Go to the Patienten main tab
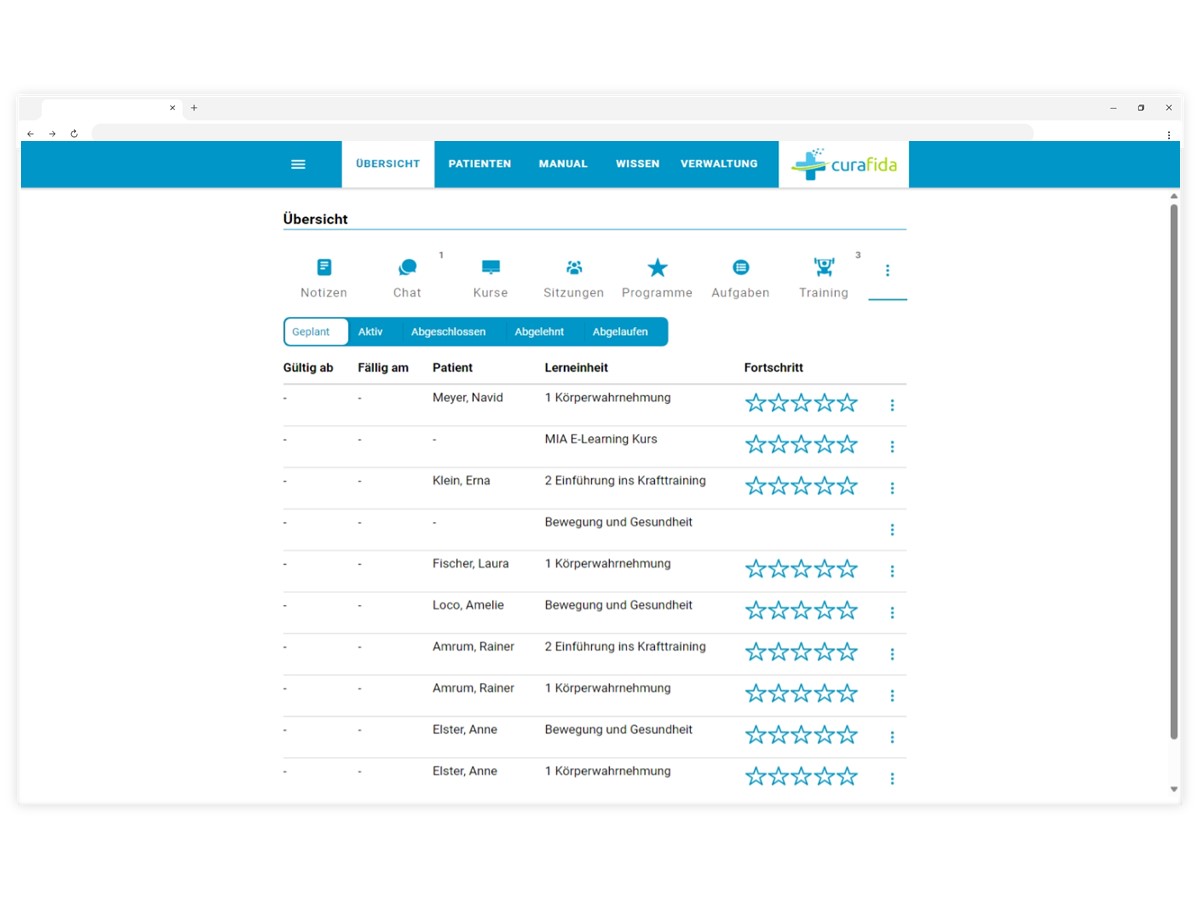 click(480, 164)
